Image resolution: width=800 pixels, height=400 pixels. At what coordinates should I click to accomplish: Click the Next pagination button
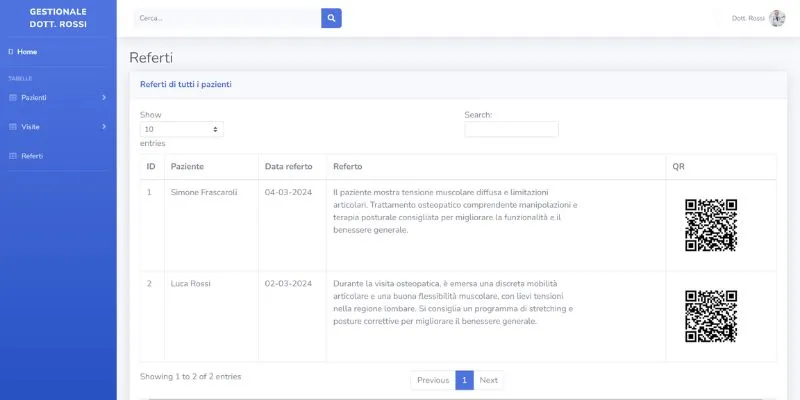(488, 380)
